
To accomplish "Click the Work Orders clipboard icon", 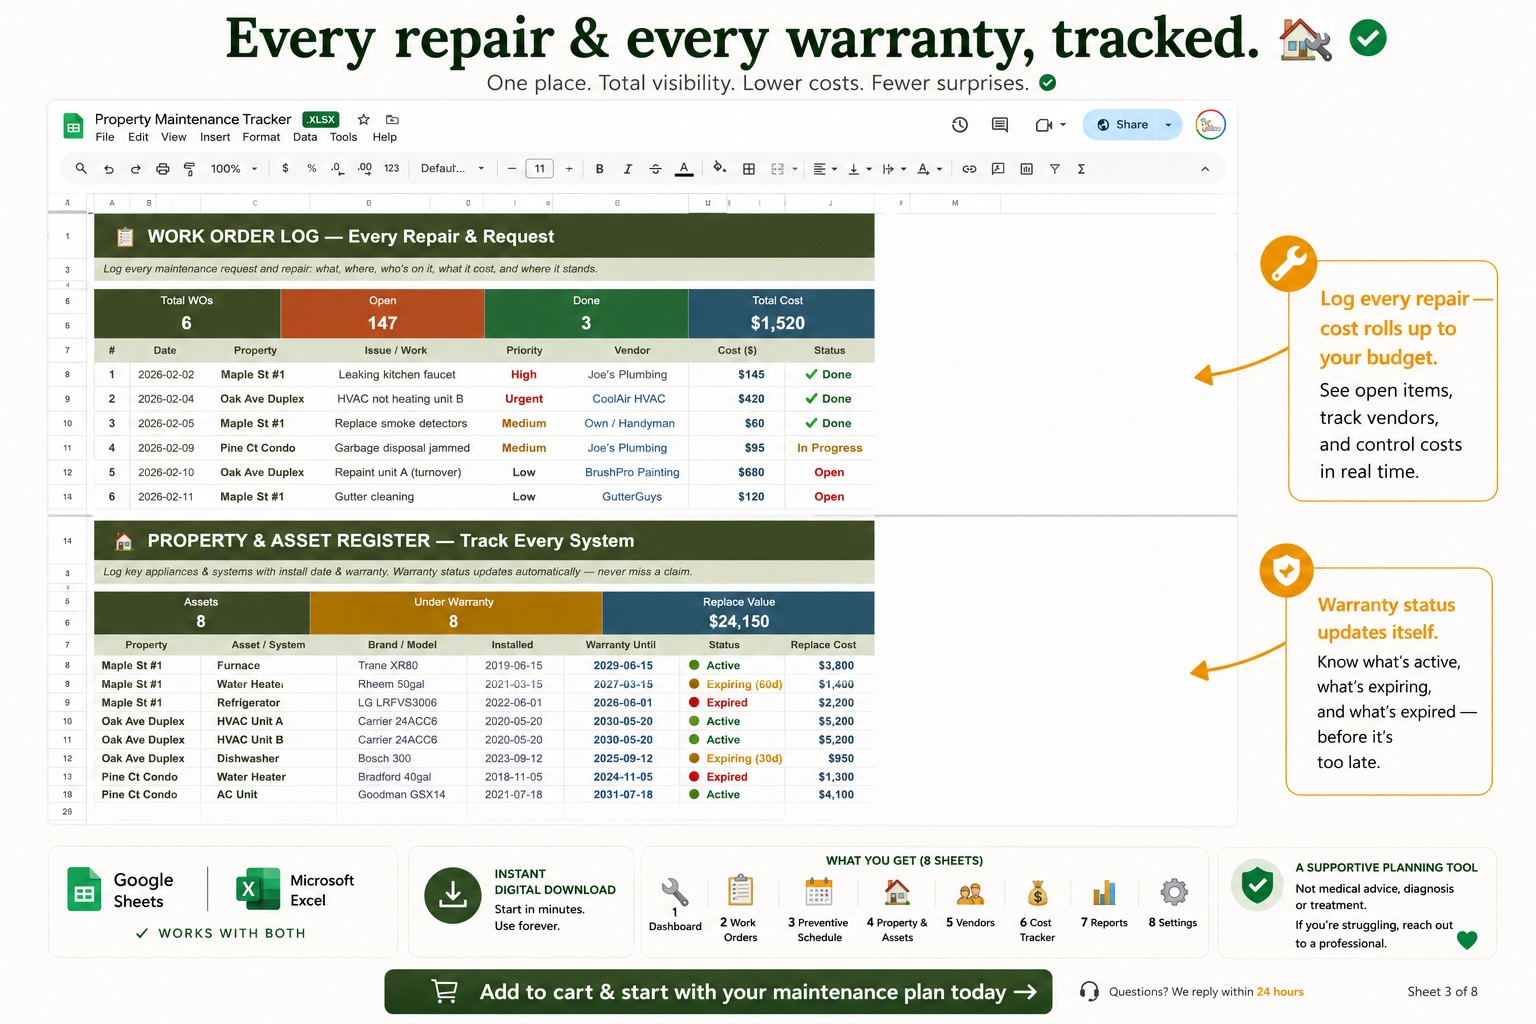I will coord(741,890).
